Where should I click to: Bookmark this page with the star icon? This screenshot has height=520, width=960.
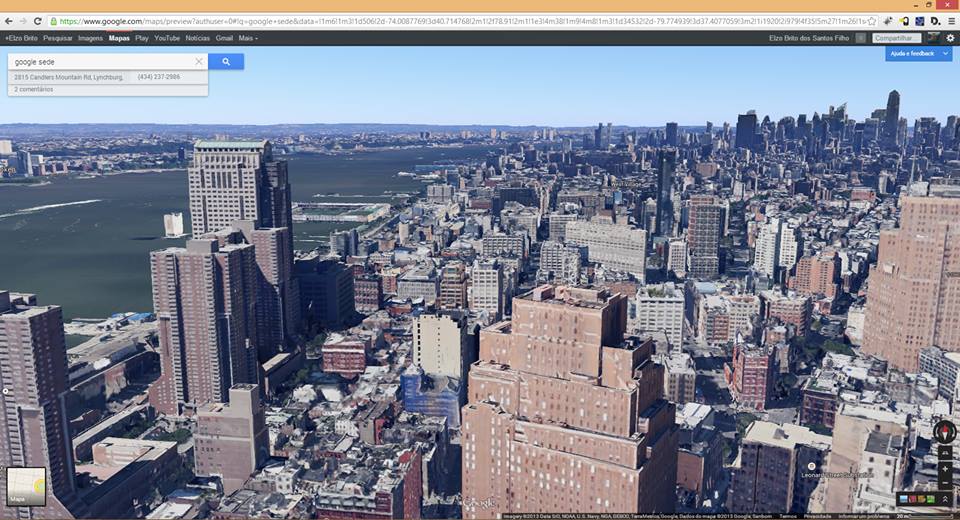(872, 21)
